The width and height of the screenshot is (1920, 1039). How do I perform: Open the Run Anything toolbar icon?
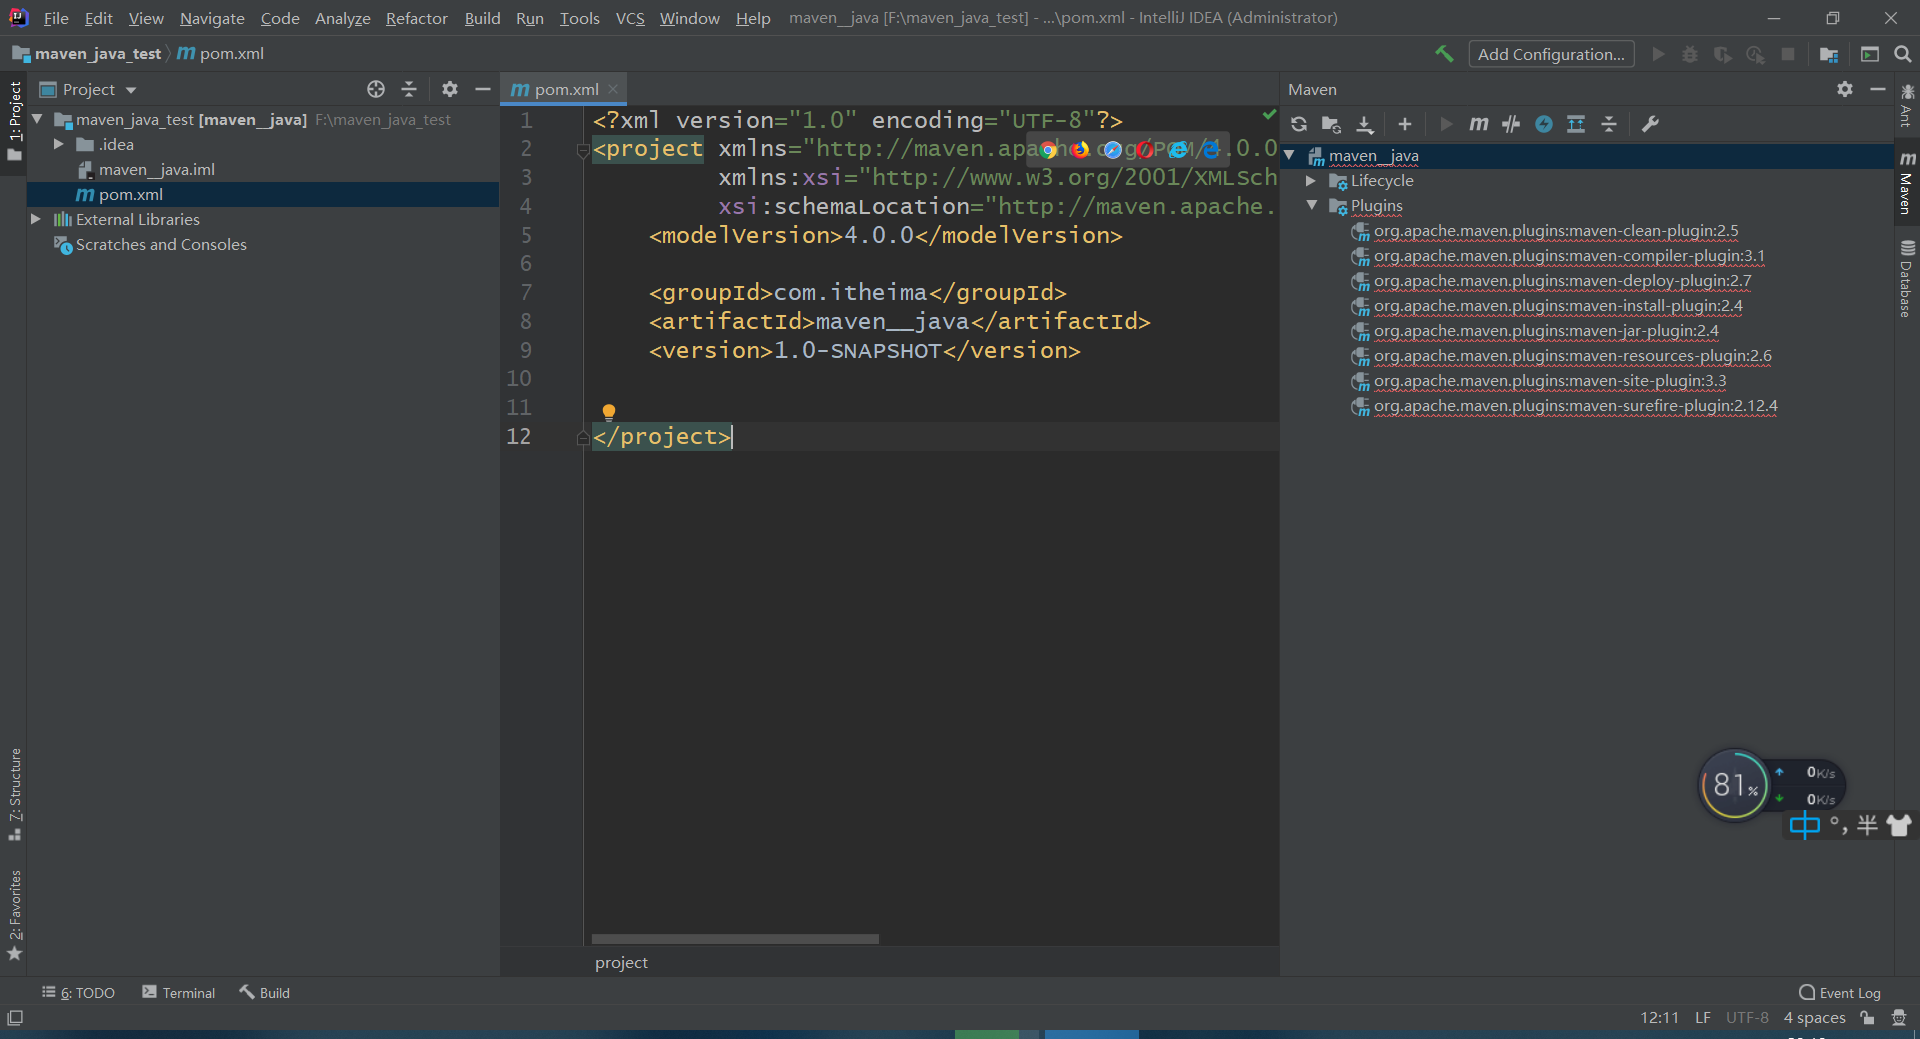point(1870,54)
